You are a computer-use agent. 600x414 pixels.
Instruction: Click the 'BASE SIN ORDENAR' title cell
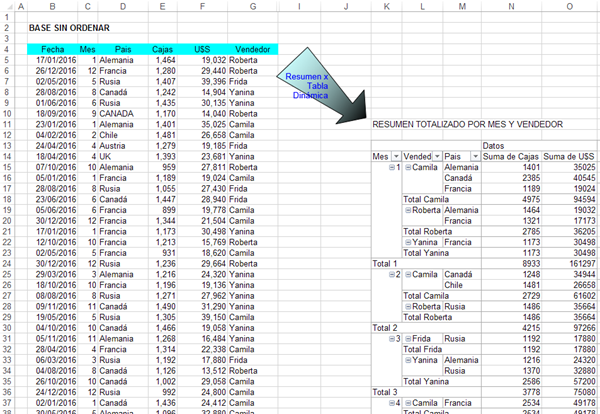[69, 28]
